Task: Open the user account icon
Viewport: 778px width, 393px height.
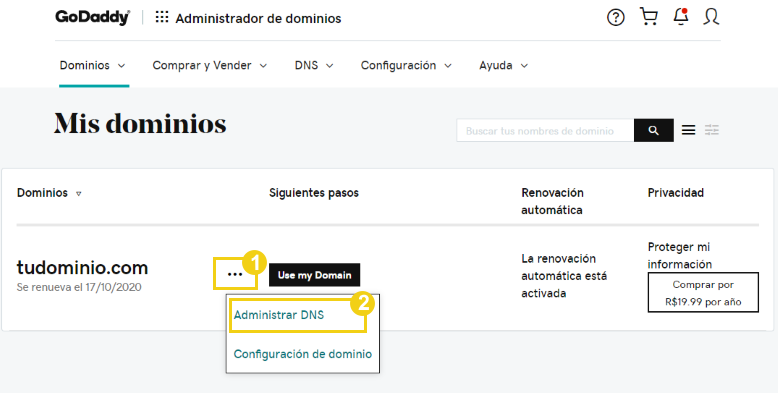Action: [712, 17]
